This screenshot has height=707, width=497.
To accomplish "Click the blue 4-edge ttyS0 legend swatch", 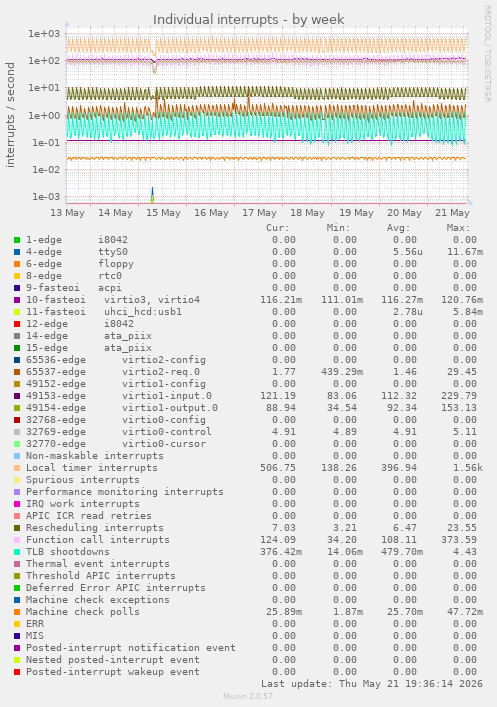I will point(17,252).
